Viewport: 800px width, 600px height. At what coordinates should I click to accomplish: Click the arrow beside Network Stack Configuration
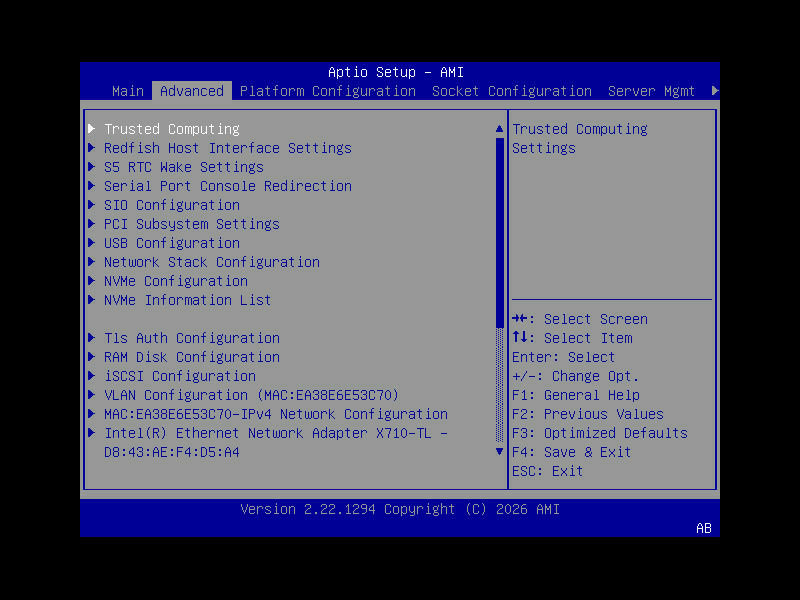92,262
